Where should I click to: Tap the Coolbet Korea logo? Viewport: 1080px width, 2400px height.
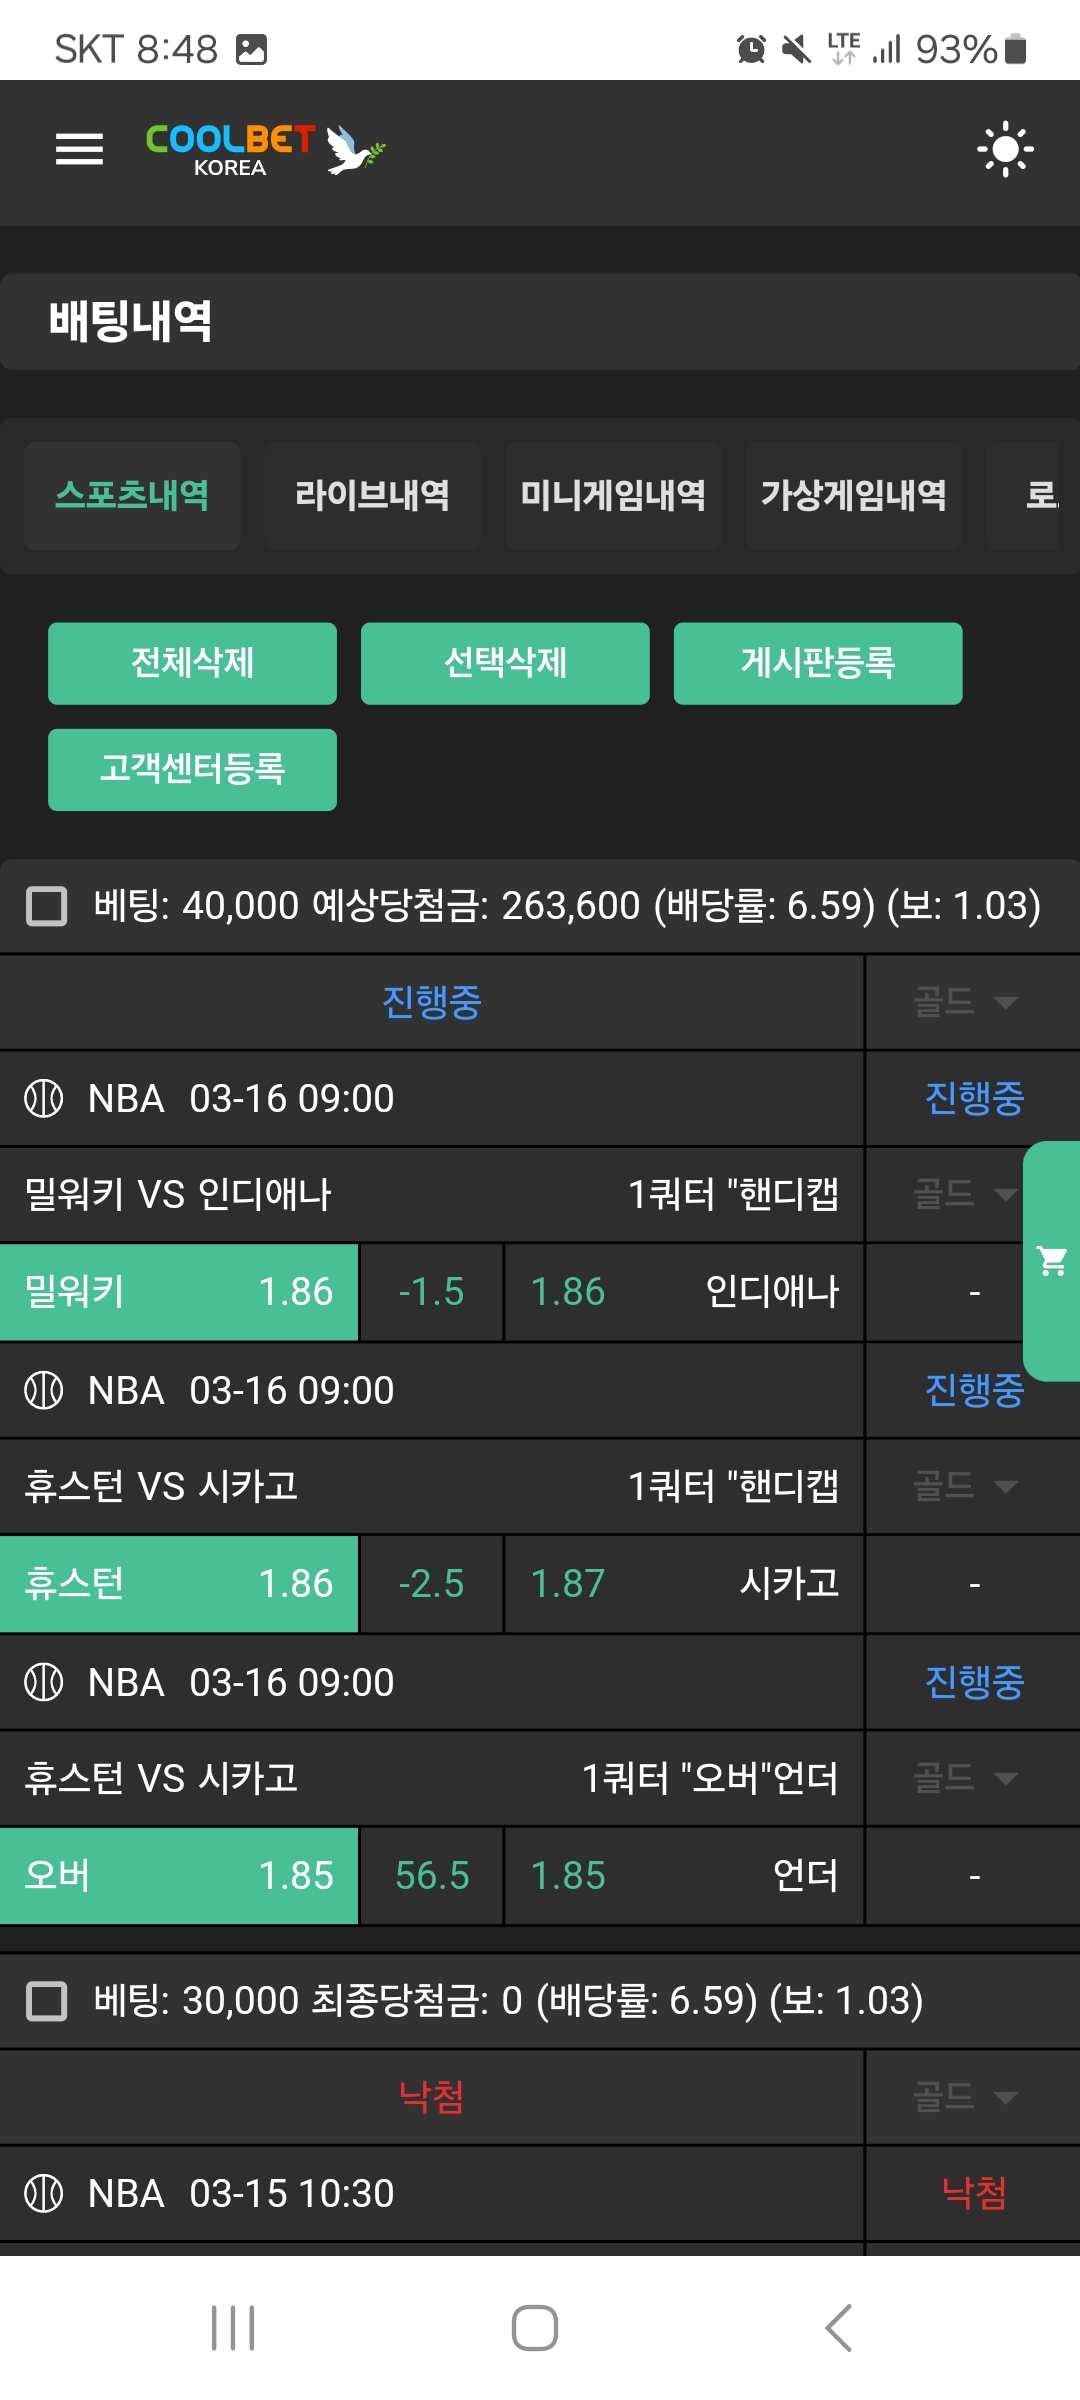tap(265, 150)
